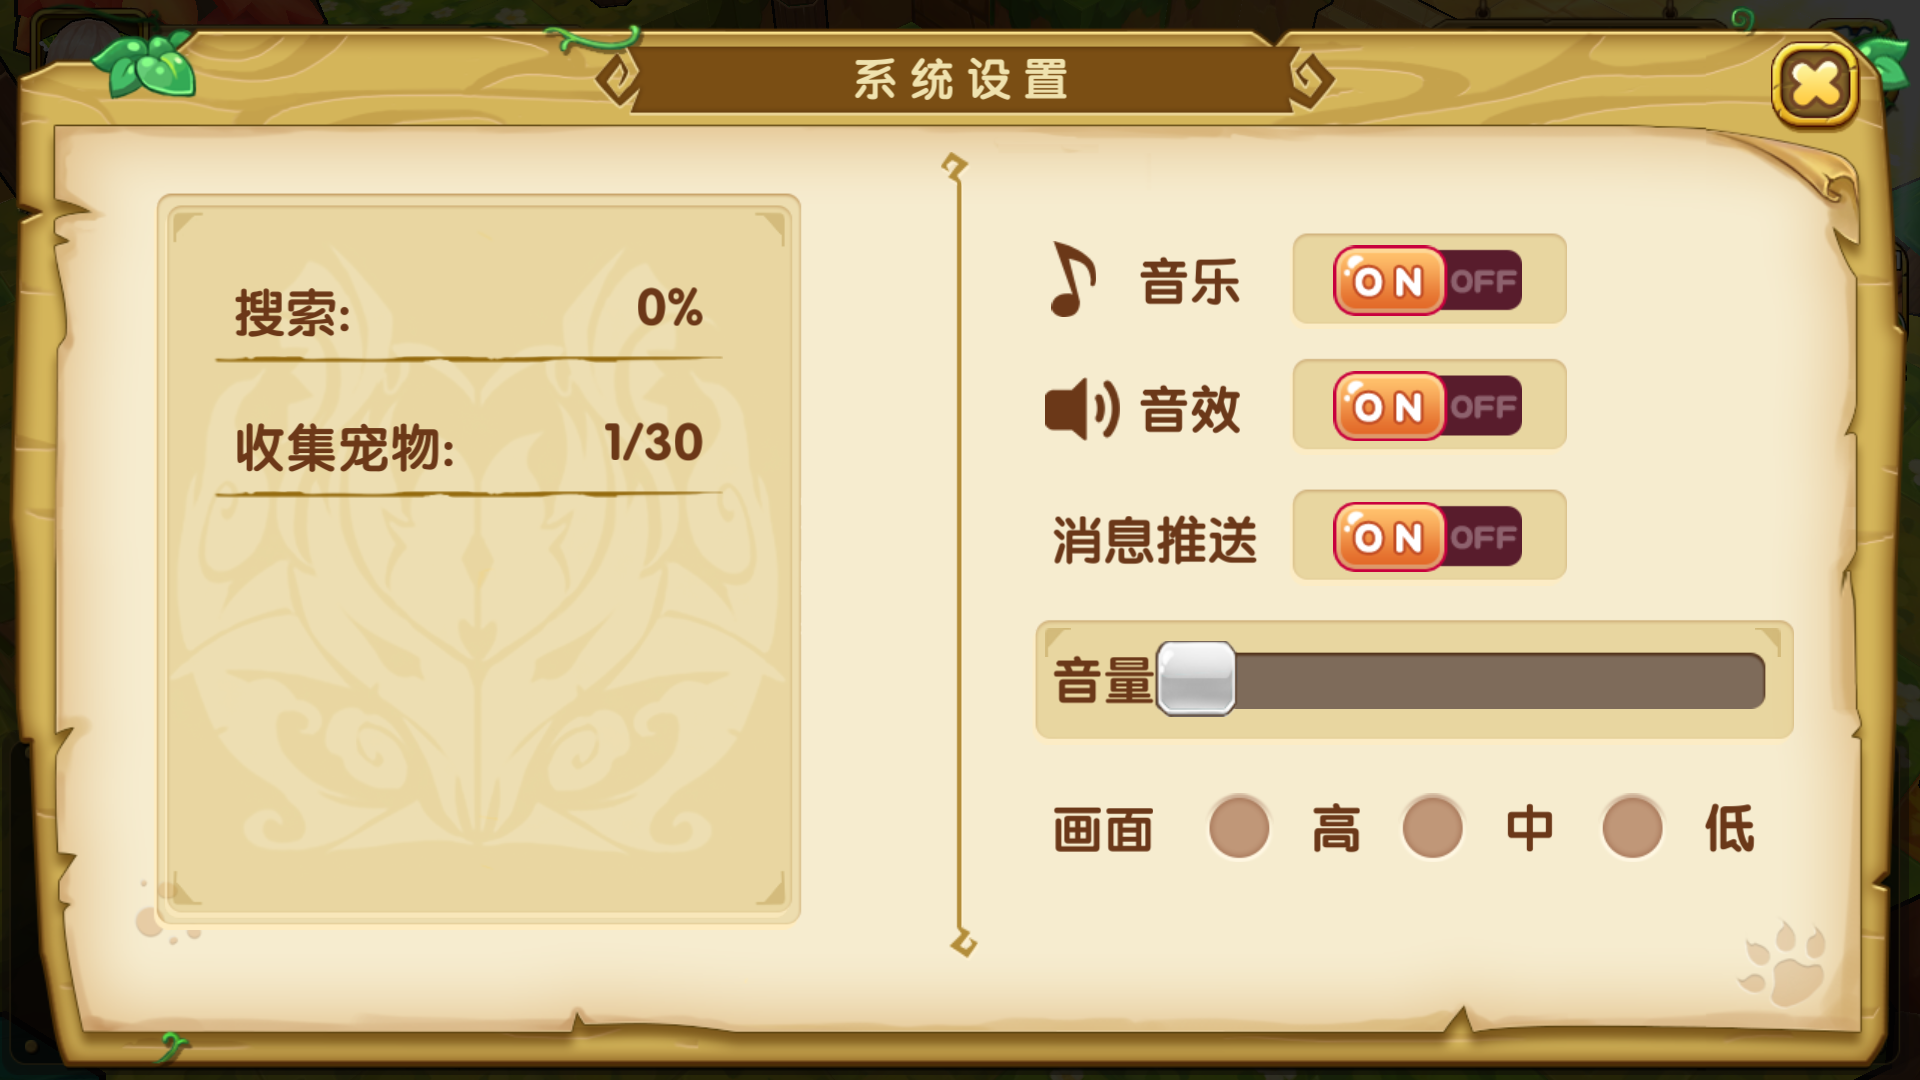Toggle the 消息推送 push notification switch
The image size is (1920, 1080).
[x=1428, y=536]
